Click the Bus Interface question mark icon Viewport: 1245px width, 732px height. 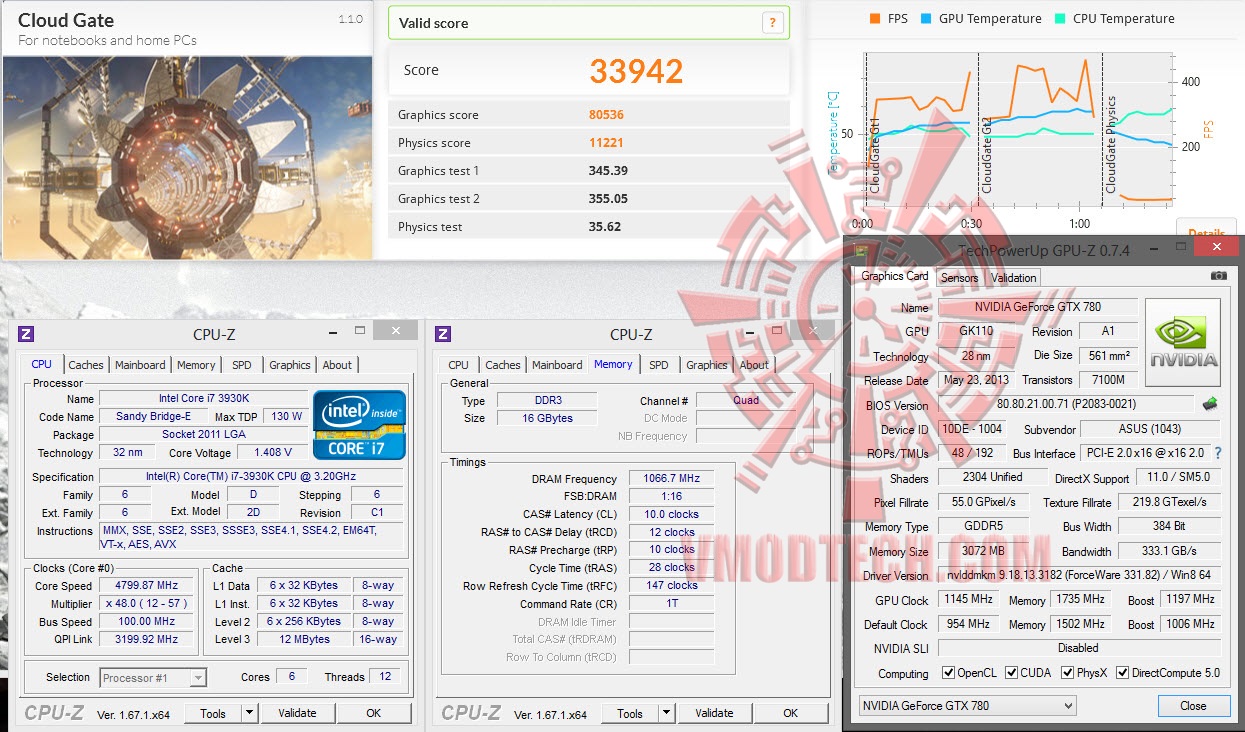click(1217, 454)
